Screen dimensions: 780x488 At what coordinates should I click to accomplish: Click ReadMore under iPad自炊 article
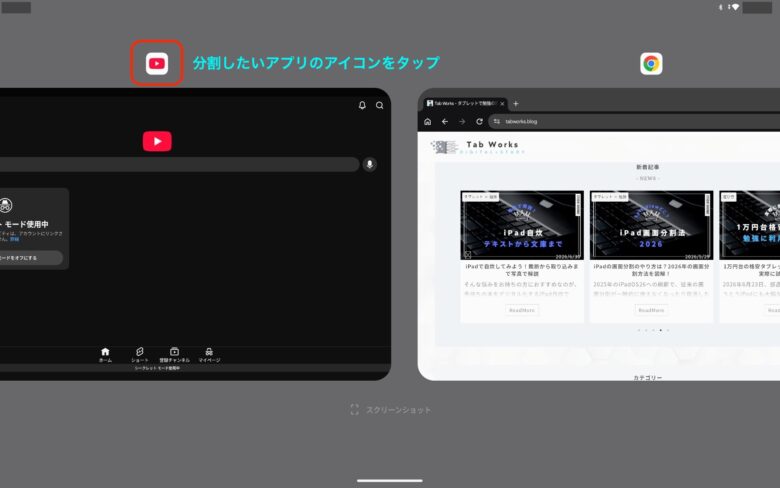(522, 310)
